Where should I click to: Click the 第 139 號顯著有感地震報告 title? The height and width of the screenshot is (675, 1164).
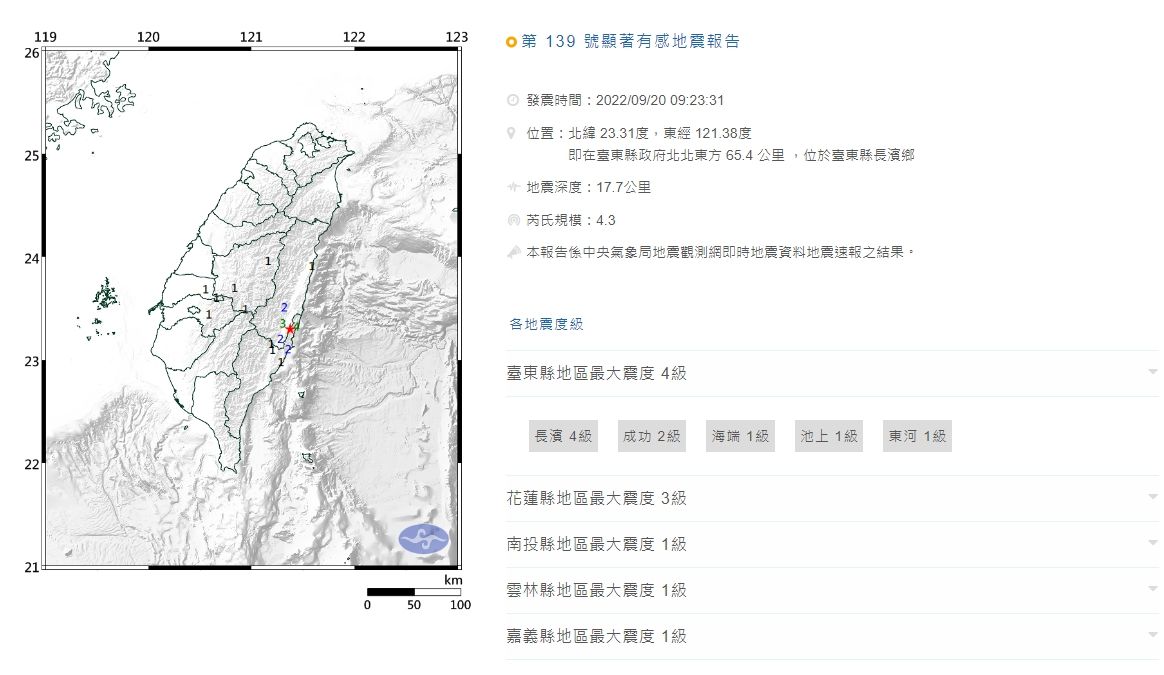coord(631,42)
